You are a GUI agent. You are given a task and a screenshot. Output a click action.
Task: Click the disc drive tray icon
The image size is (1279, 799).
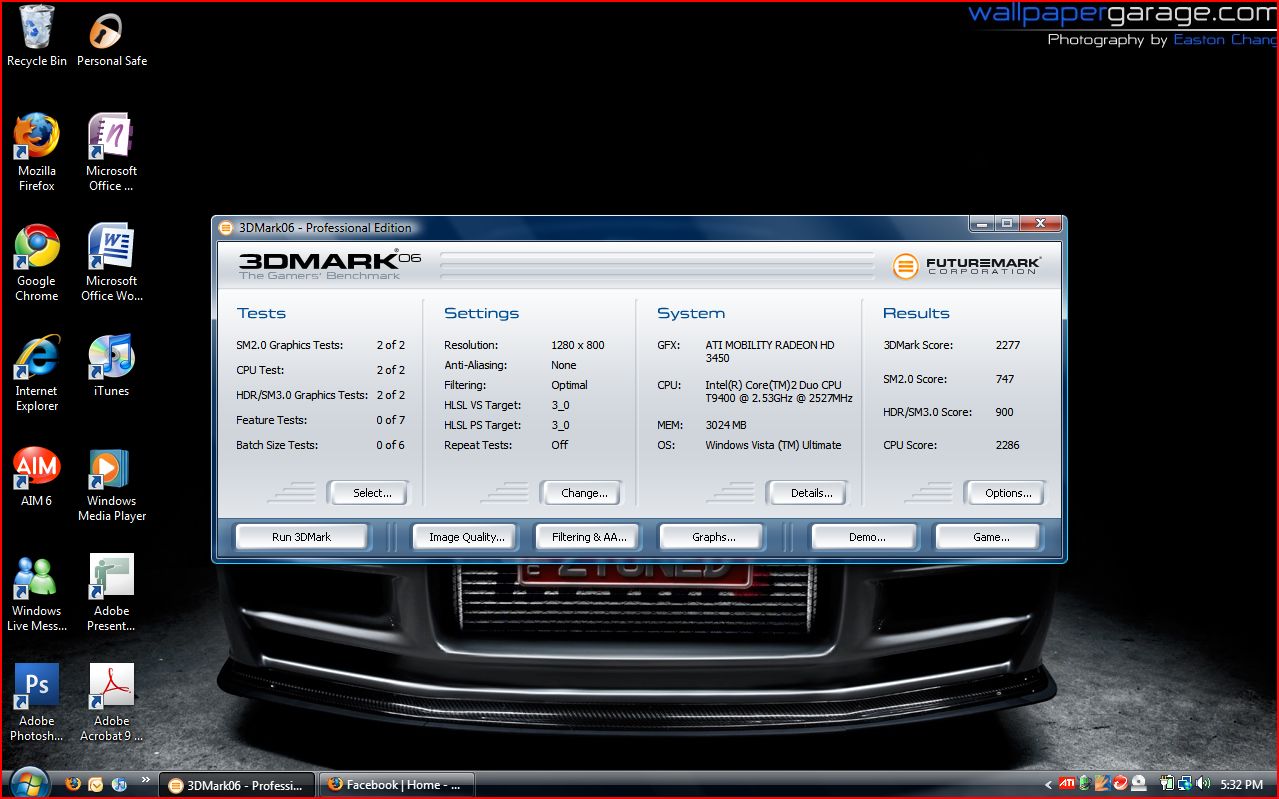coord(1138,784)
